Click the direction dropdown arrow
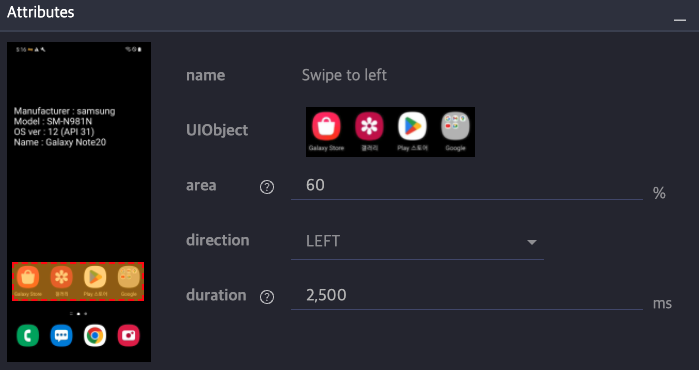699x371 pixels. 531,243
